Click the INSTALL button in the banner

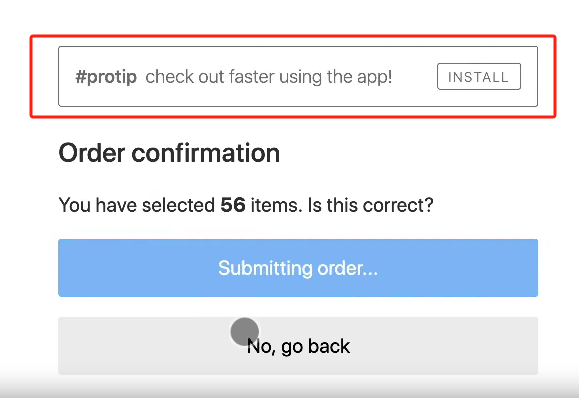479,76
